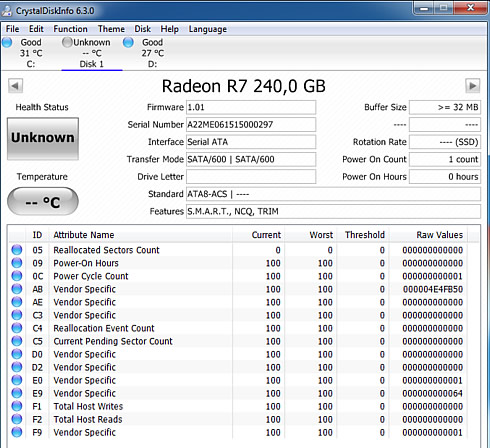The image size is (490, 448).
Task: Click status orb for Current Pending Sector Count
Action: click(17, 341)
